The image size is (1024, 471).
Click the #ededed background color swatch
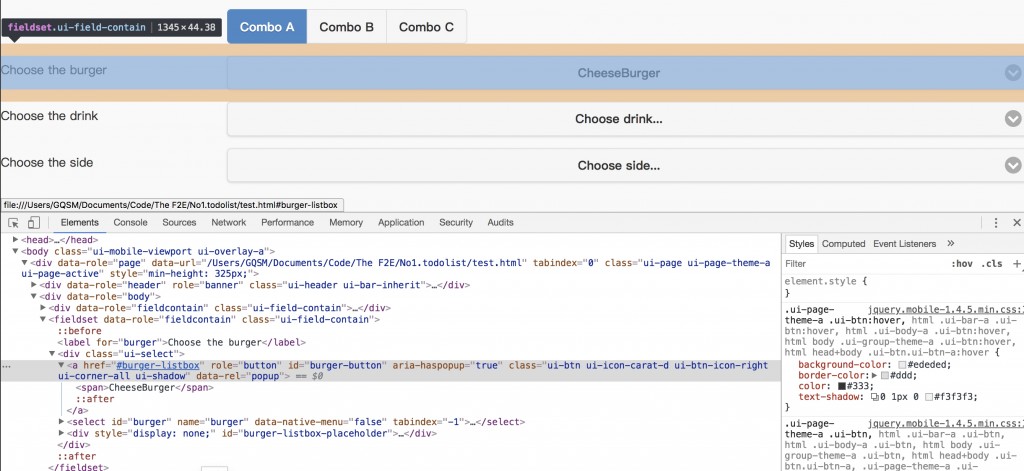point(903,365)
